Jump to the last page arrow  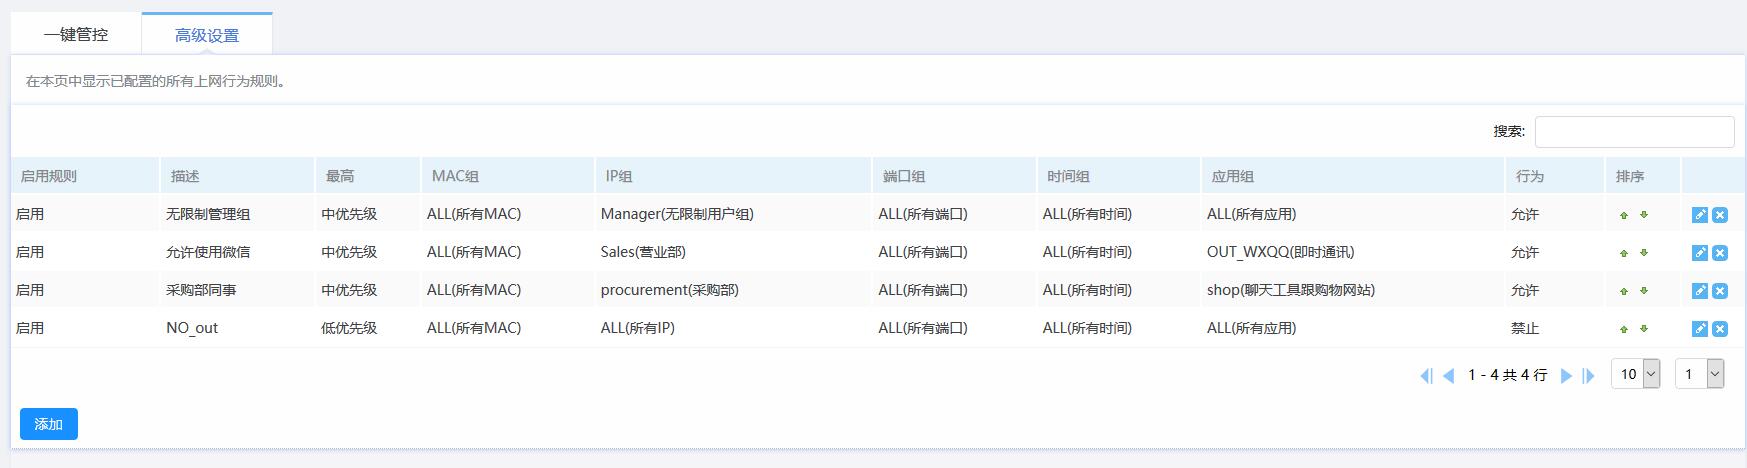[x=1588, y=376]
